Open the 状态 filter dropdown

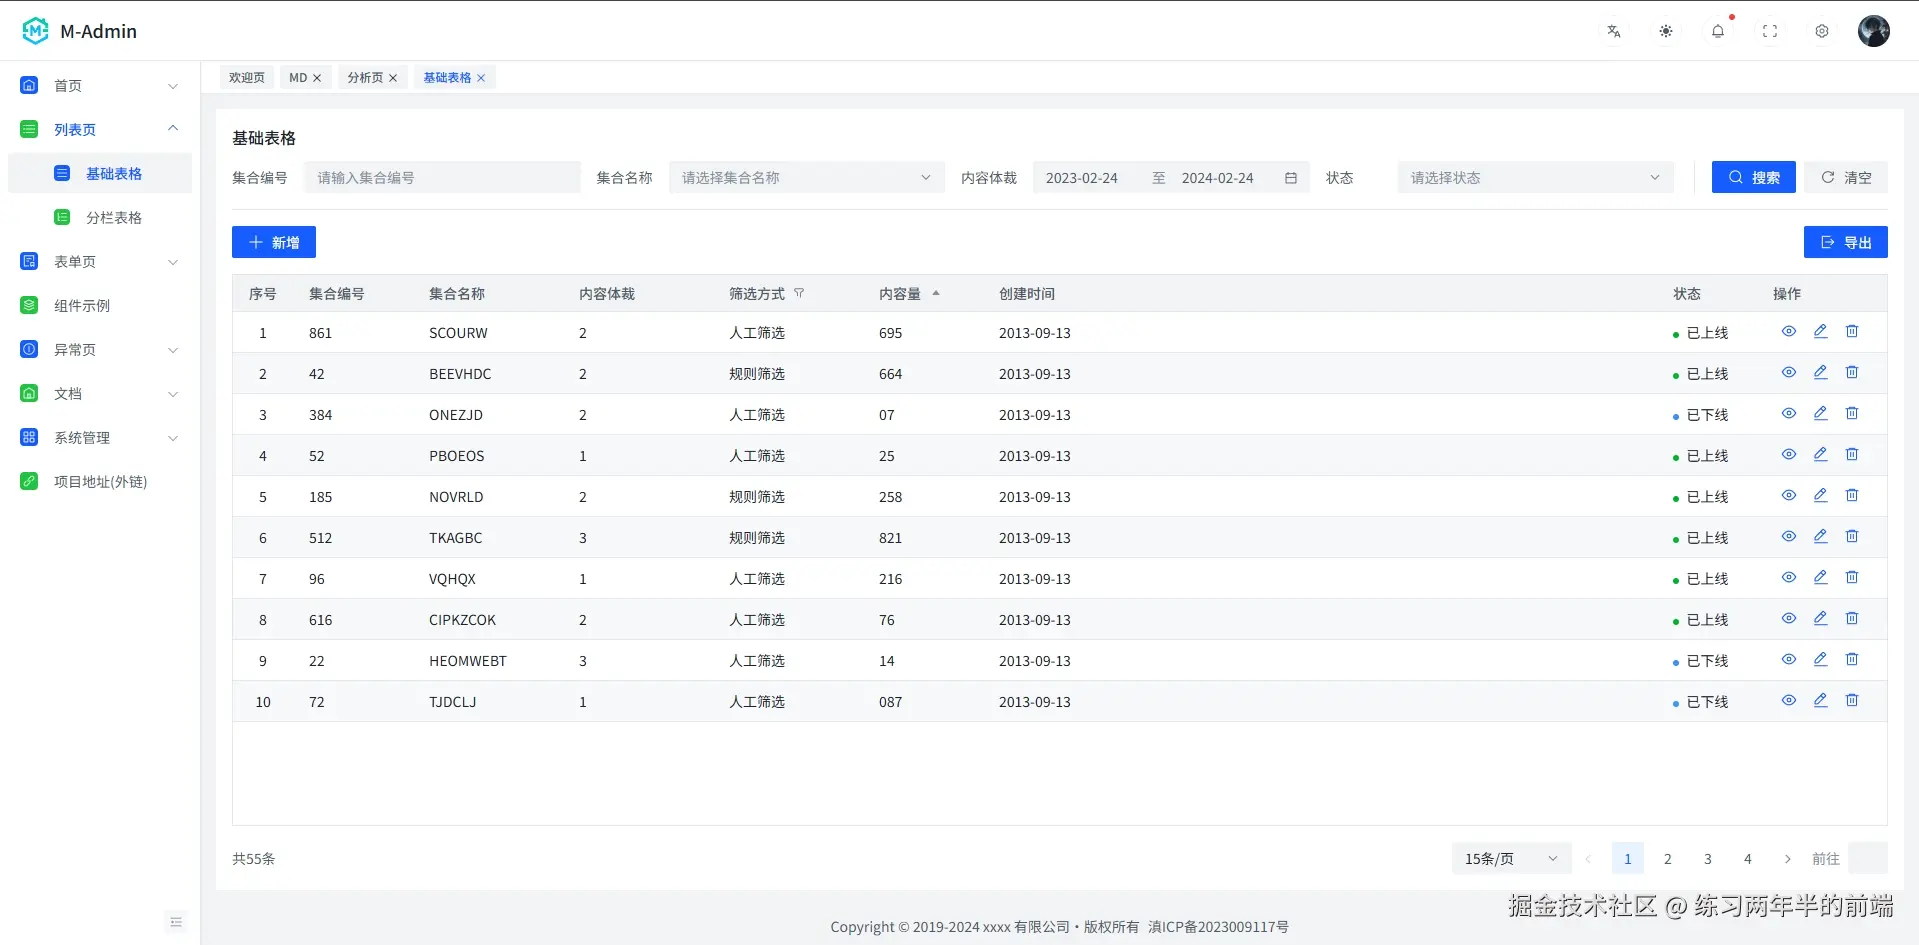click(1534, 178)
